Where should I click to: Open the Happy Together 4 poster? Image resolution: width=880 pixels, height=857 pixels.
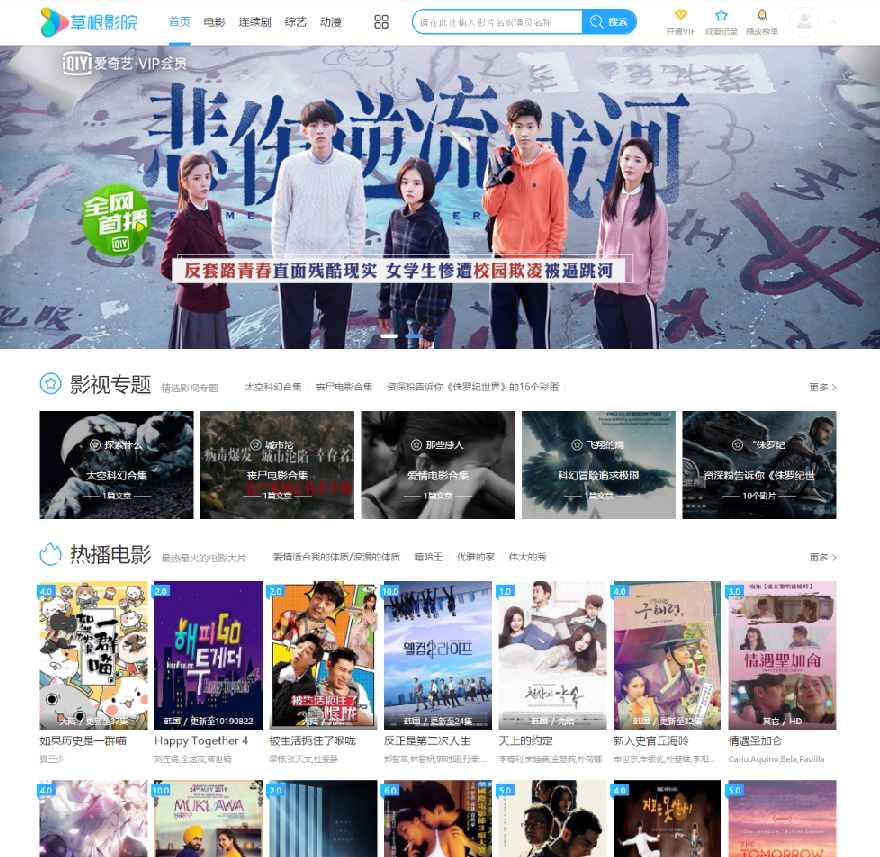(208, 656)
